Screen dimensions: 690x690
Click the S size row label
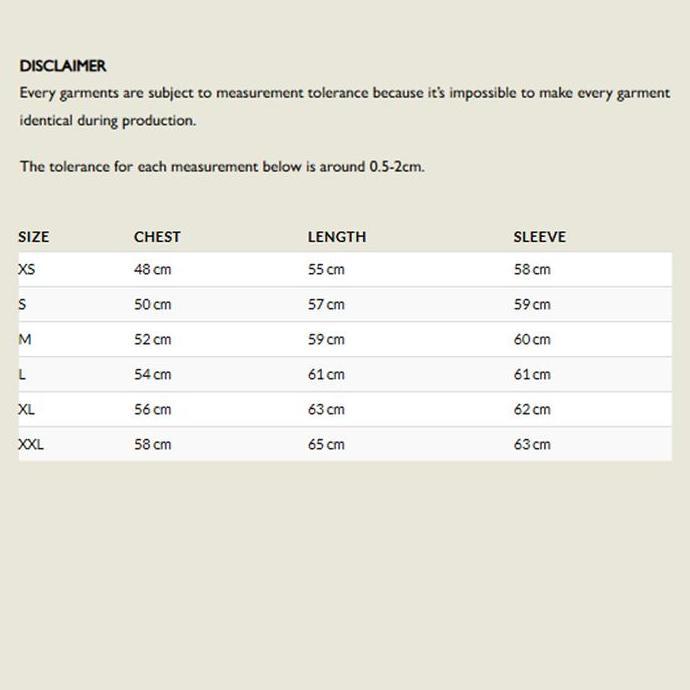pos(22,304)
